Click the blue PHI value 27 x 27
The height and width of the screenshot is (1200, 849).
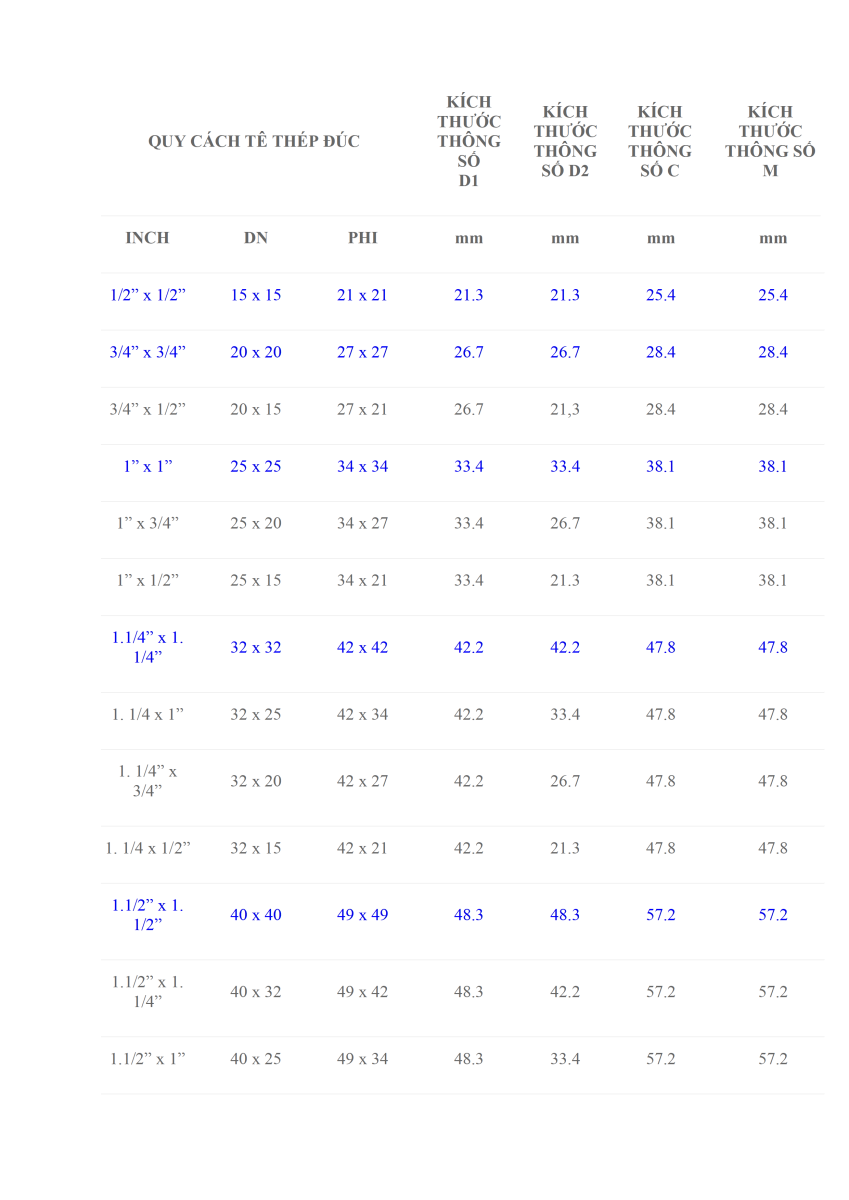coord(362,352)
